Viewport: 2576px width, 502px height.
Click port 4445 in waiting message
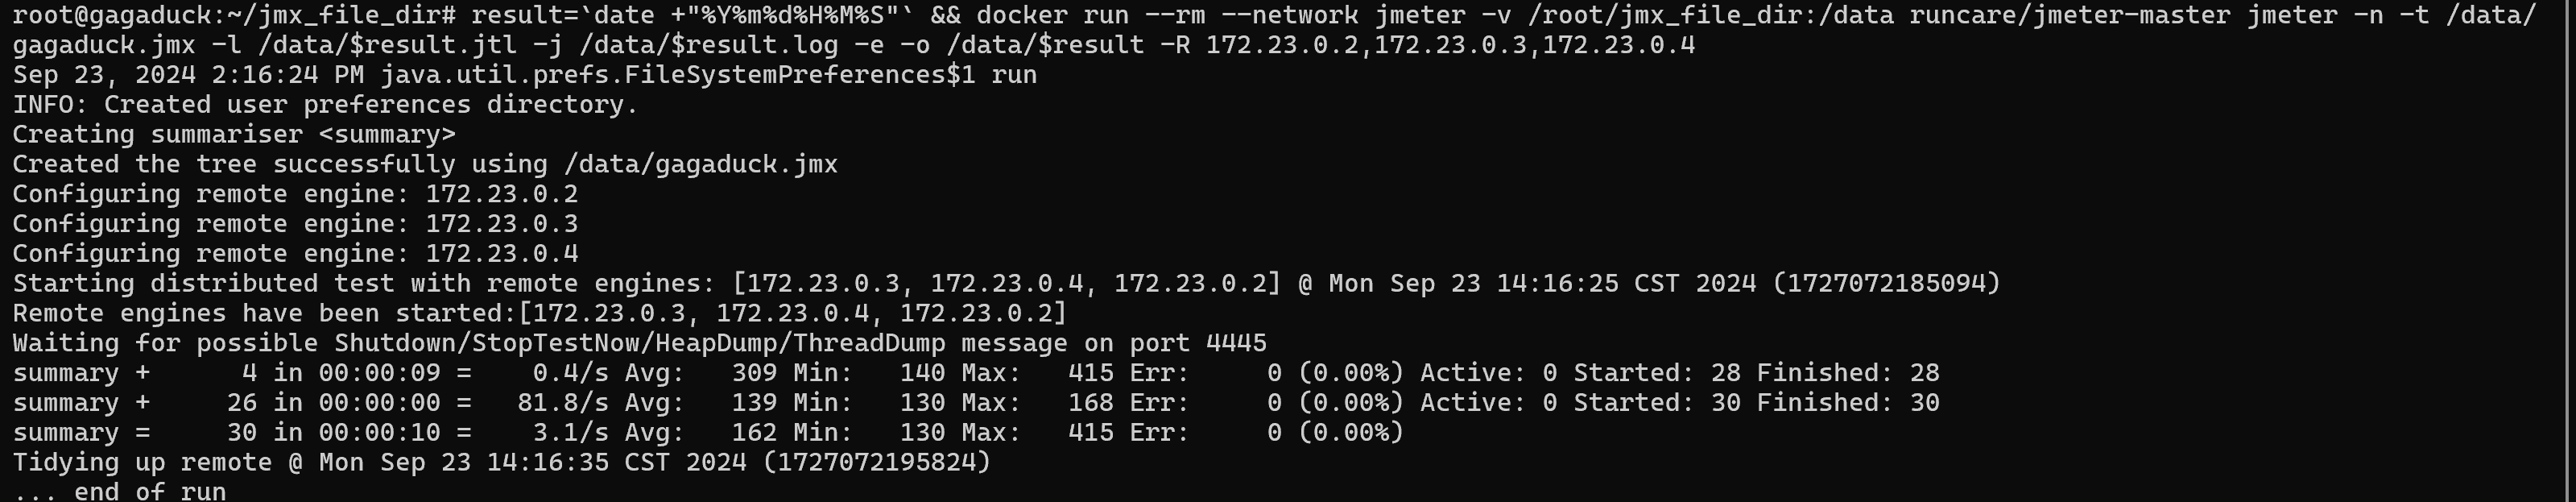pos(1237,344)
